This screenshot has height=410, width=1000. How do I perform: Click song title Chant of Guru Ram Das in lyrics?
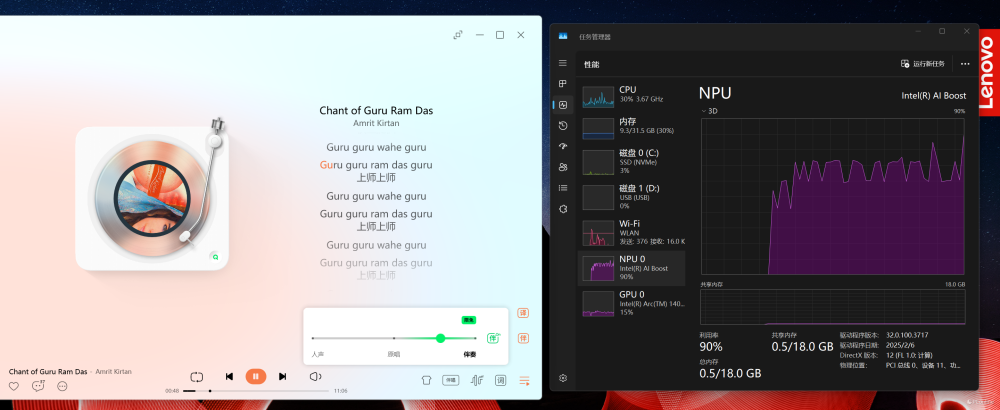click(376, 110)
